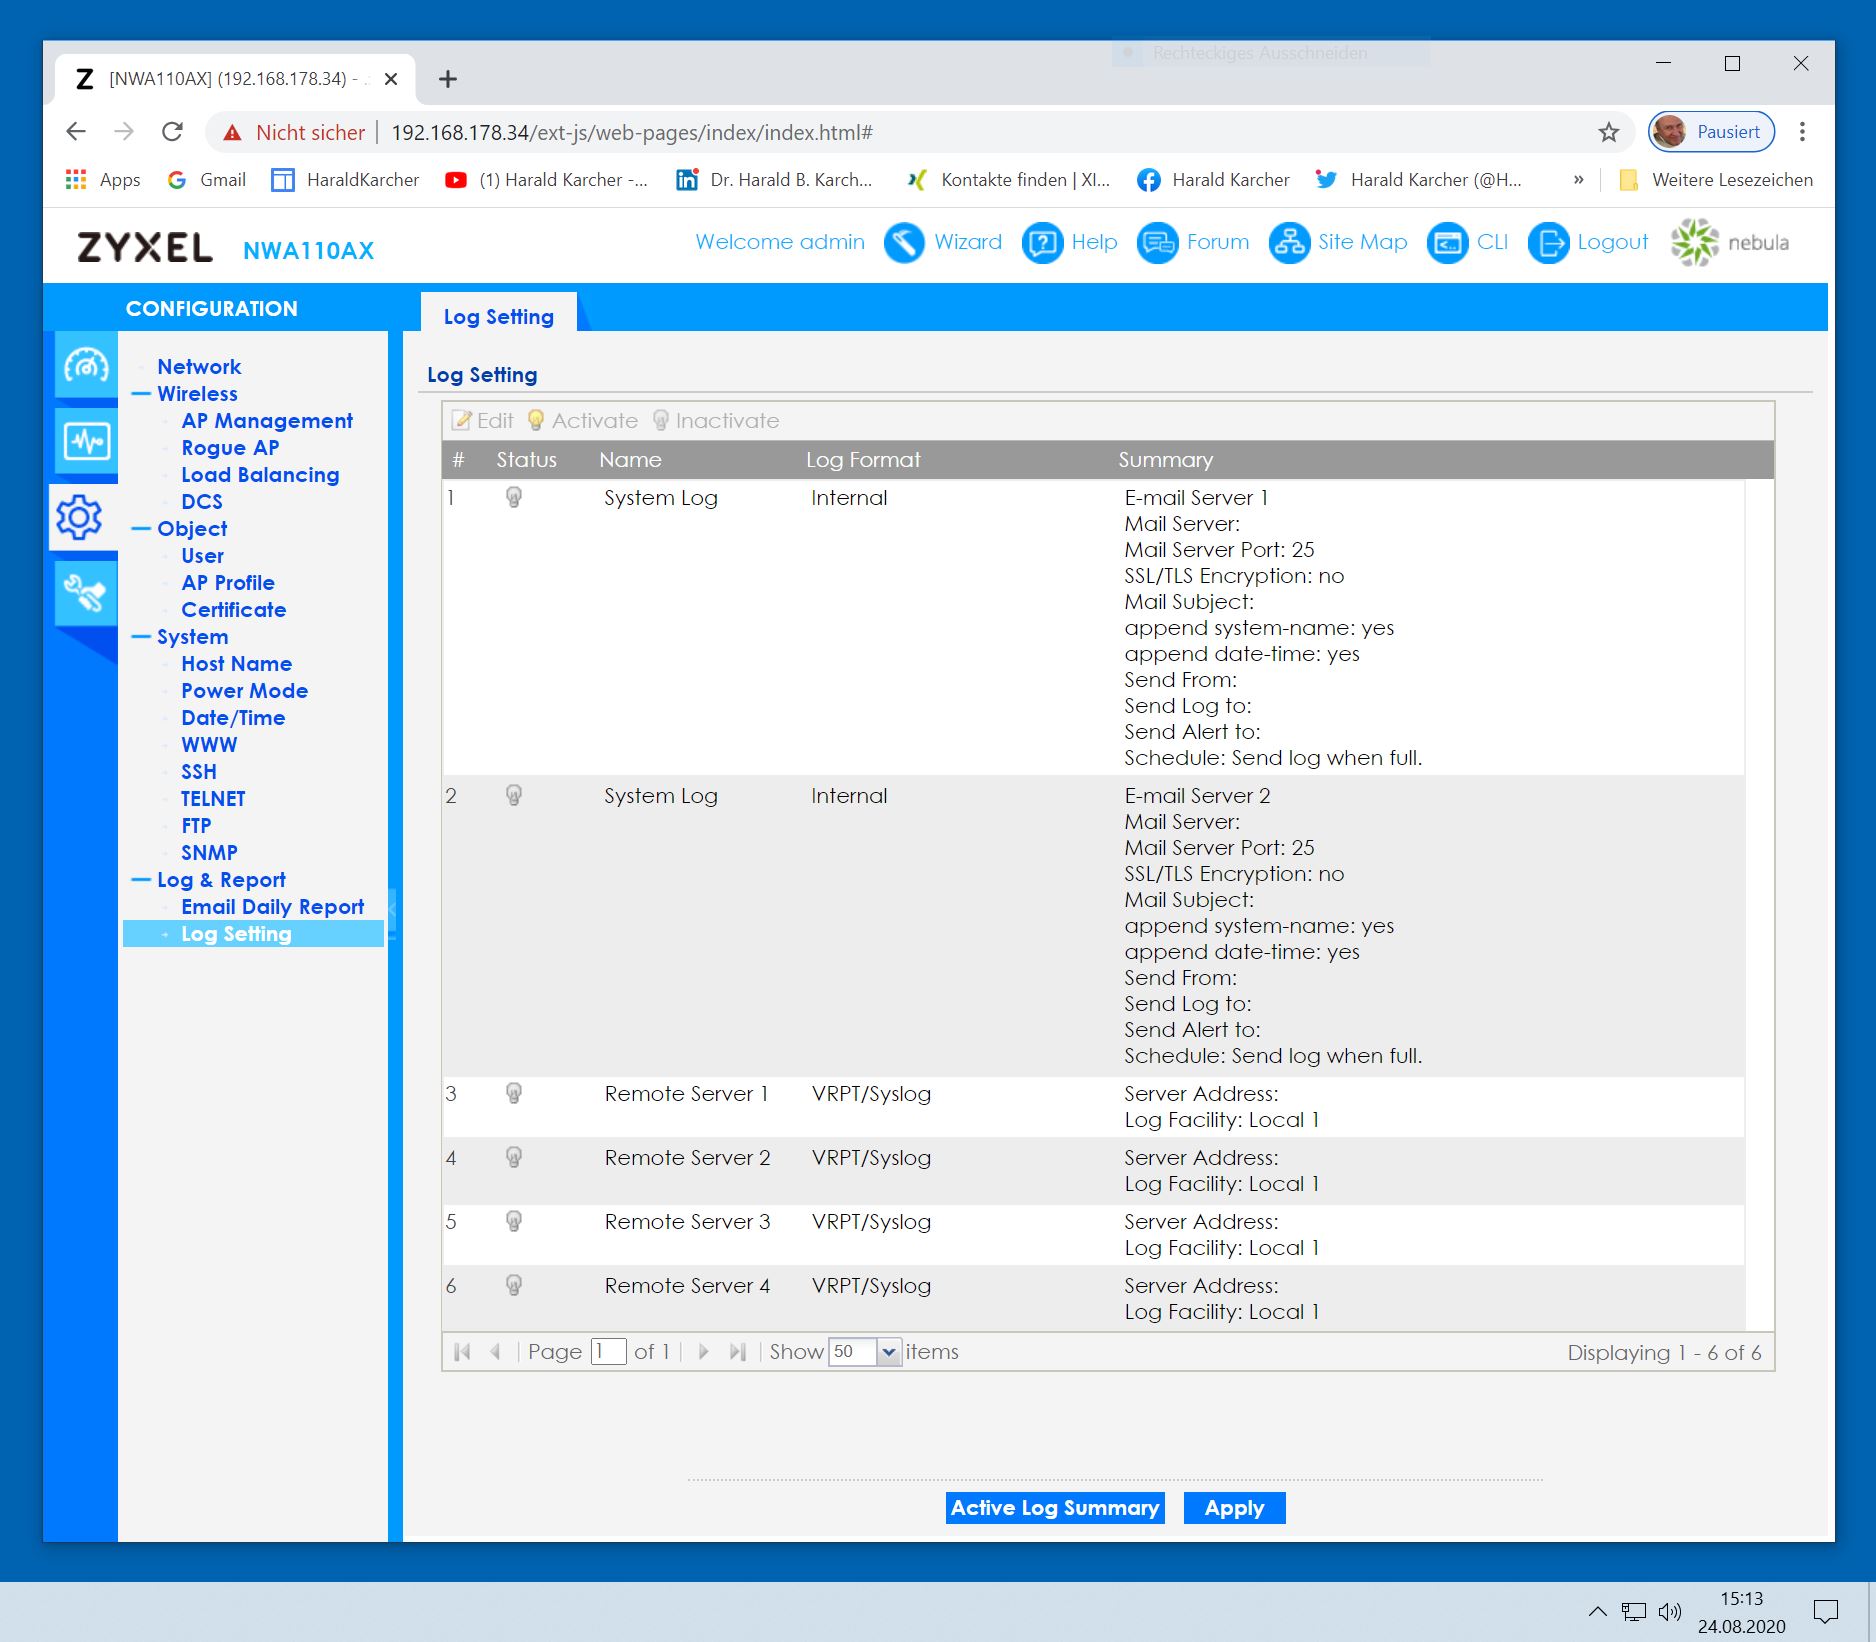Open Email Daily Report menu item

[272, 907]
